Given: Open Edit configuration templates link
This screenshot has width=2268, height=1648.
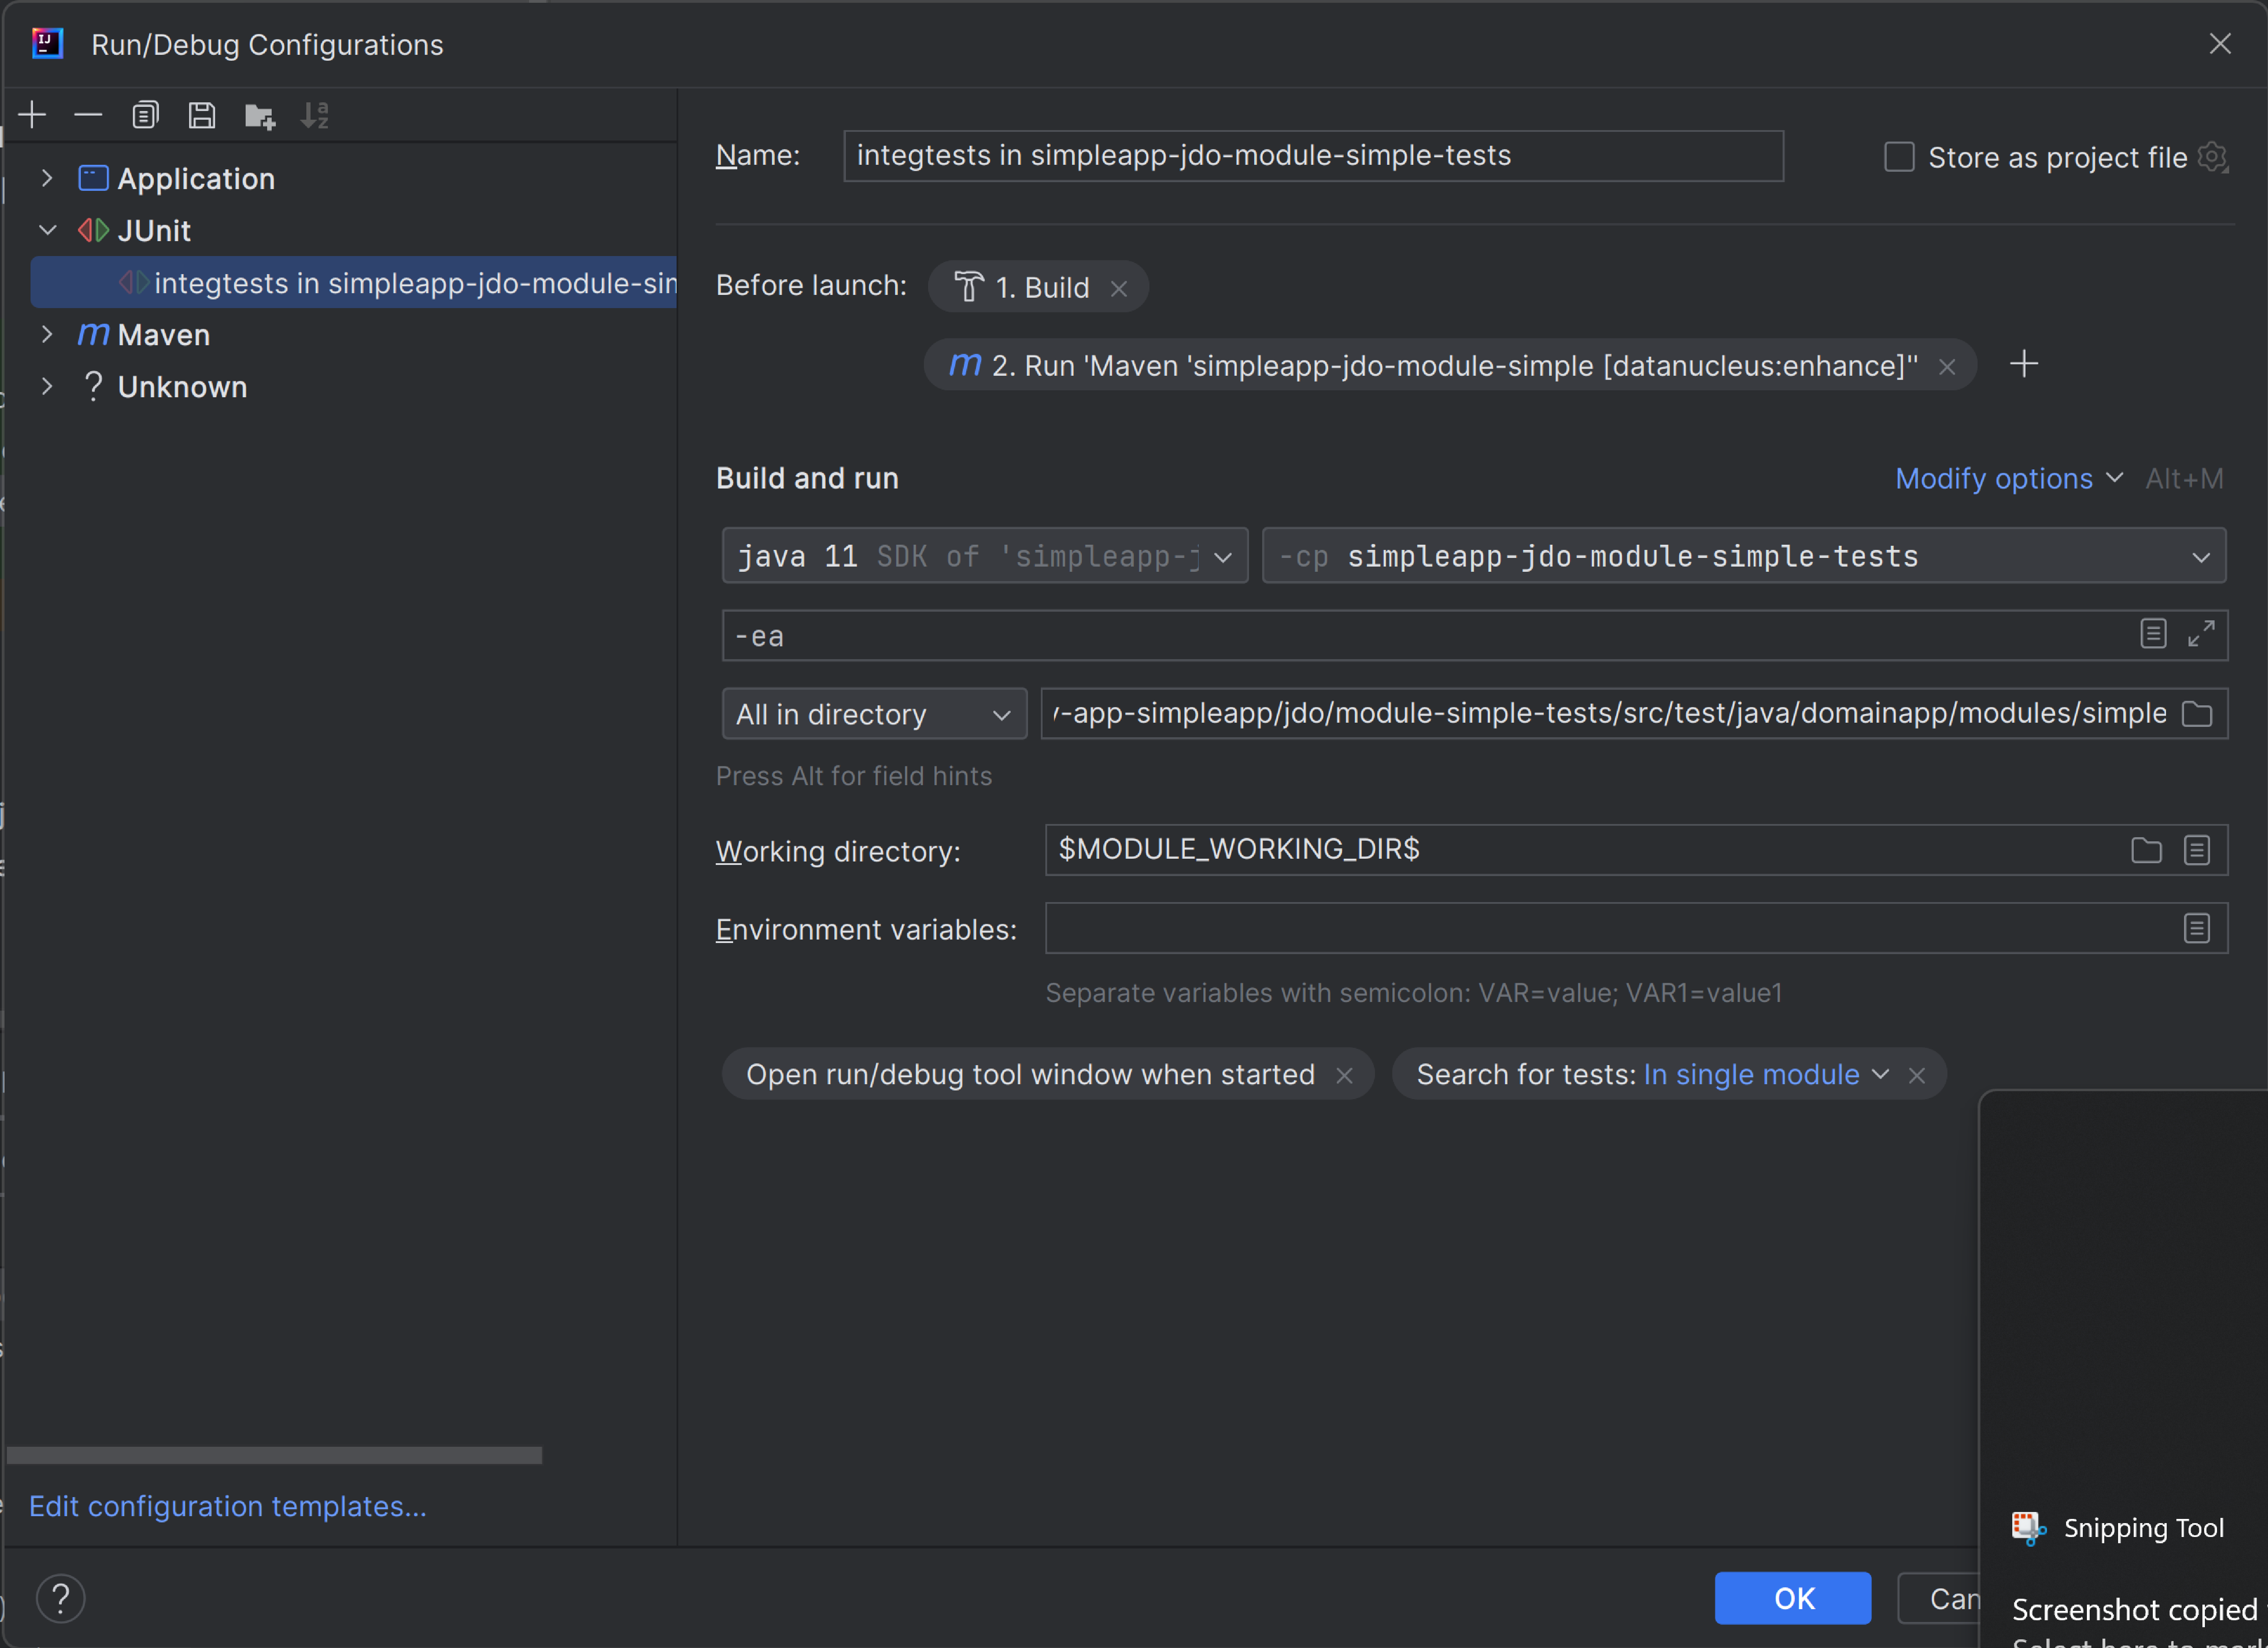Looking at the screenshot, I should click(228, 1506).
